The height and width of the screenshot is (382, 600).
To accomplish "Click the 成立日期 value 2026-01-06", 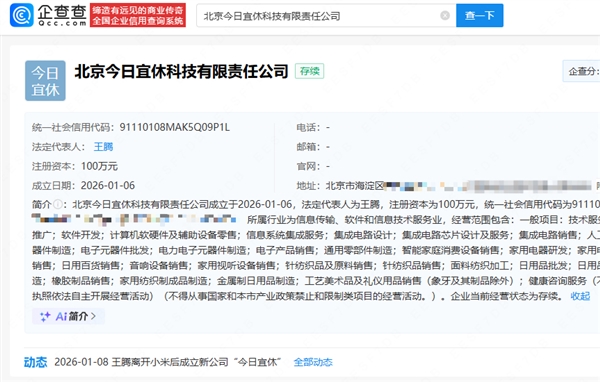I will pyautogui.click(x=108, y=186).
